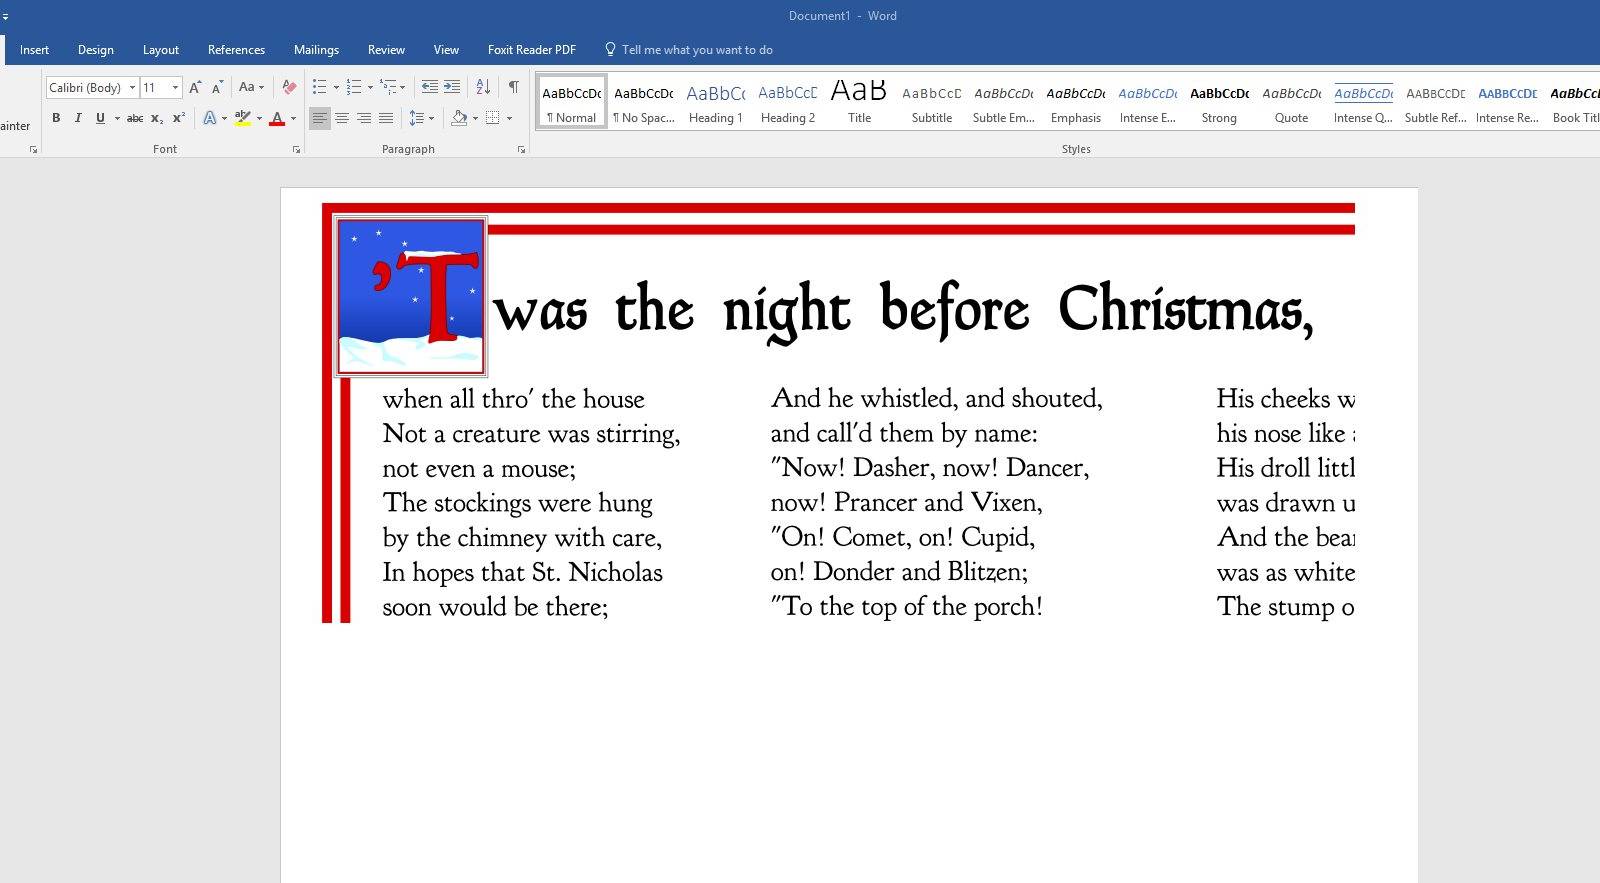Open the Change Case (Aa) dropdown
Image resolution: width=1600 pixels, height=883 pixels.
click(251, 87)
